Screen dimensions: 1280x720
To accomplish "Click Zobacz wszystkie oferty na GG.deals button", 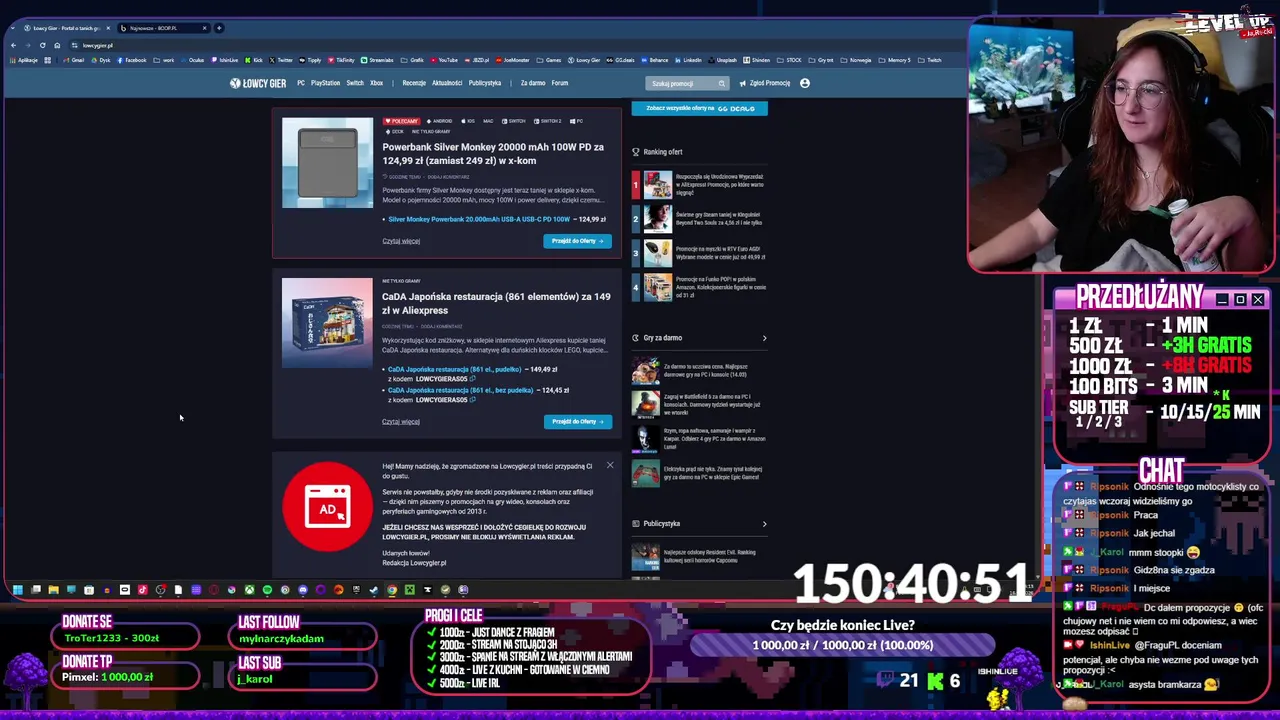I will 700,108.
